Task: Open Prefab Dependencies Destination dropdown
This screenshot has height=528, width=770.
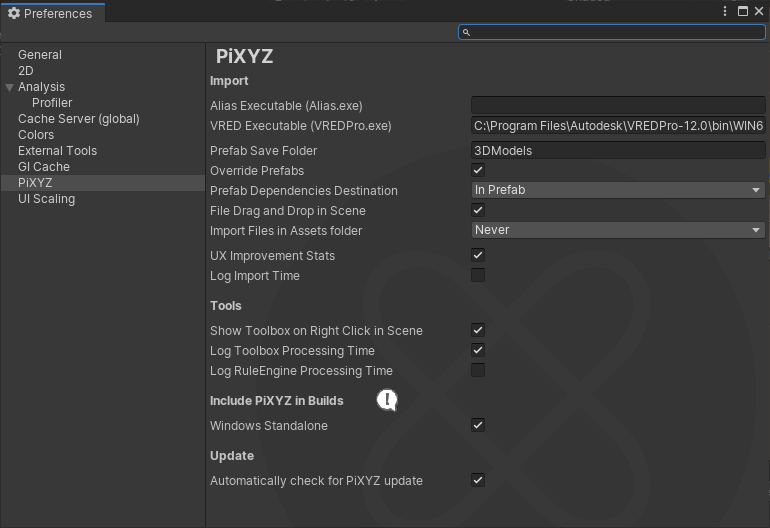Action: coord(618,190)
